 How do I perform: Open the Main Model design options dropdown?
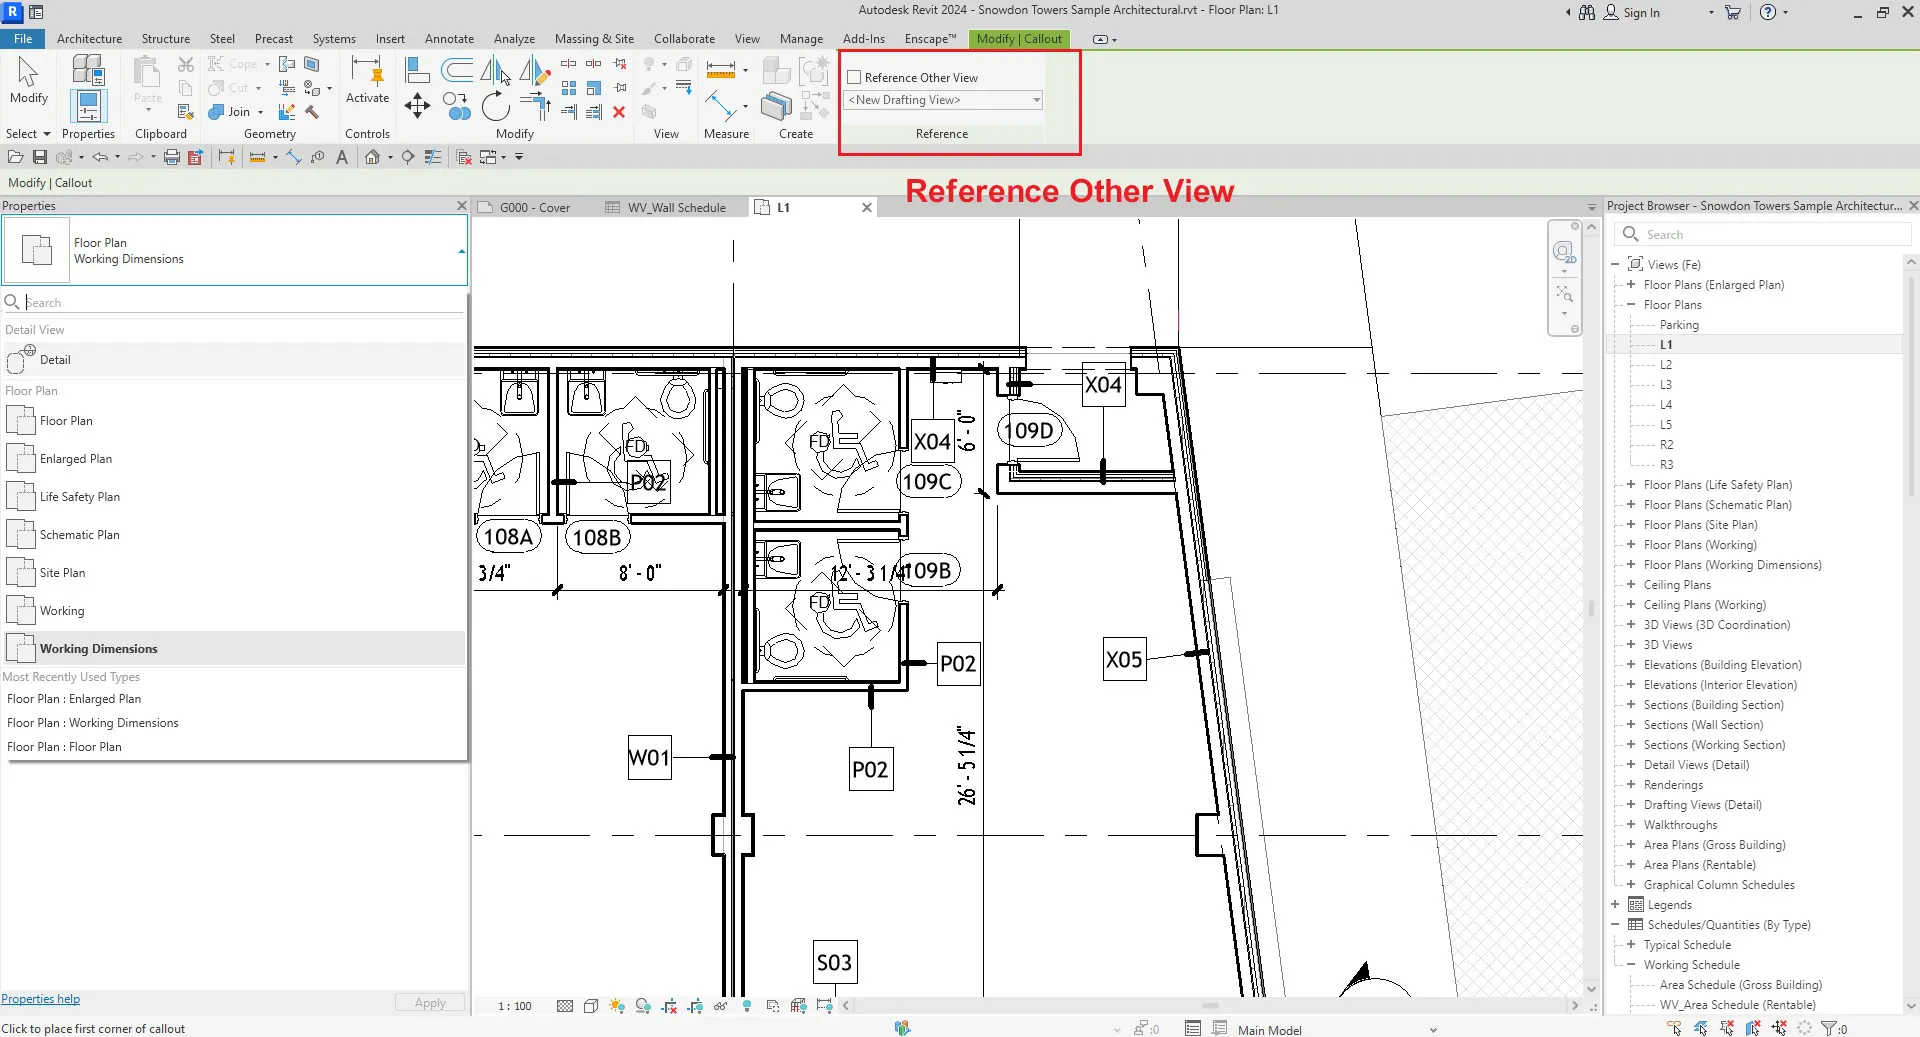1433,1030
